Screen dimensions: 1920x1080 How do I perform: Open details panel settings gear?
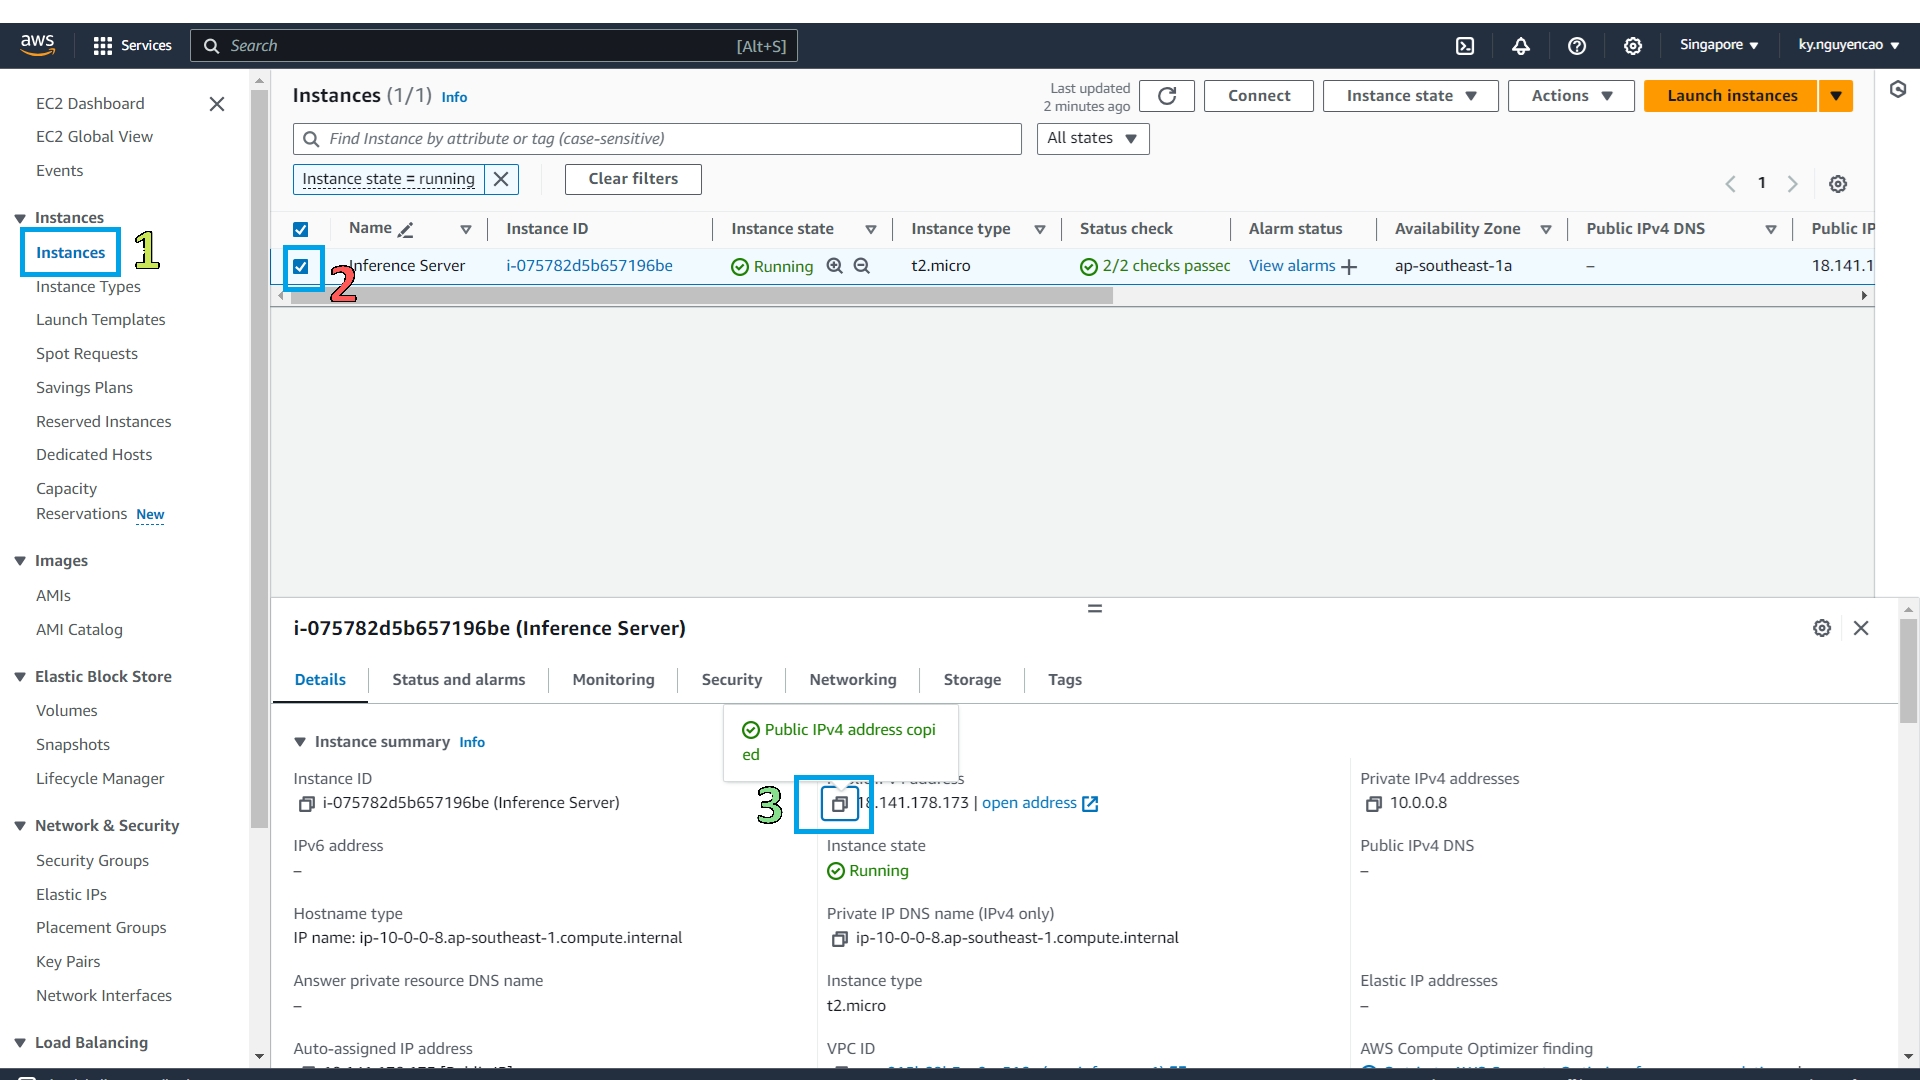(x=1822, y=628)
